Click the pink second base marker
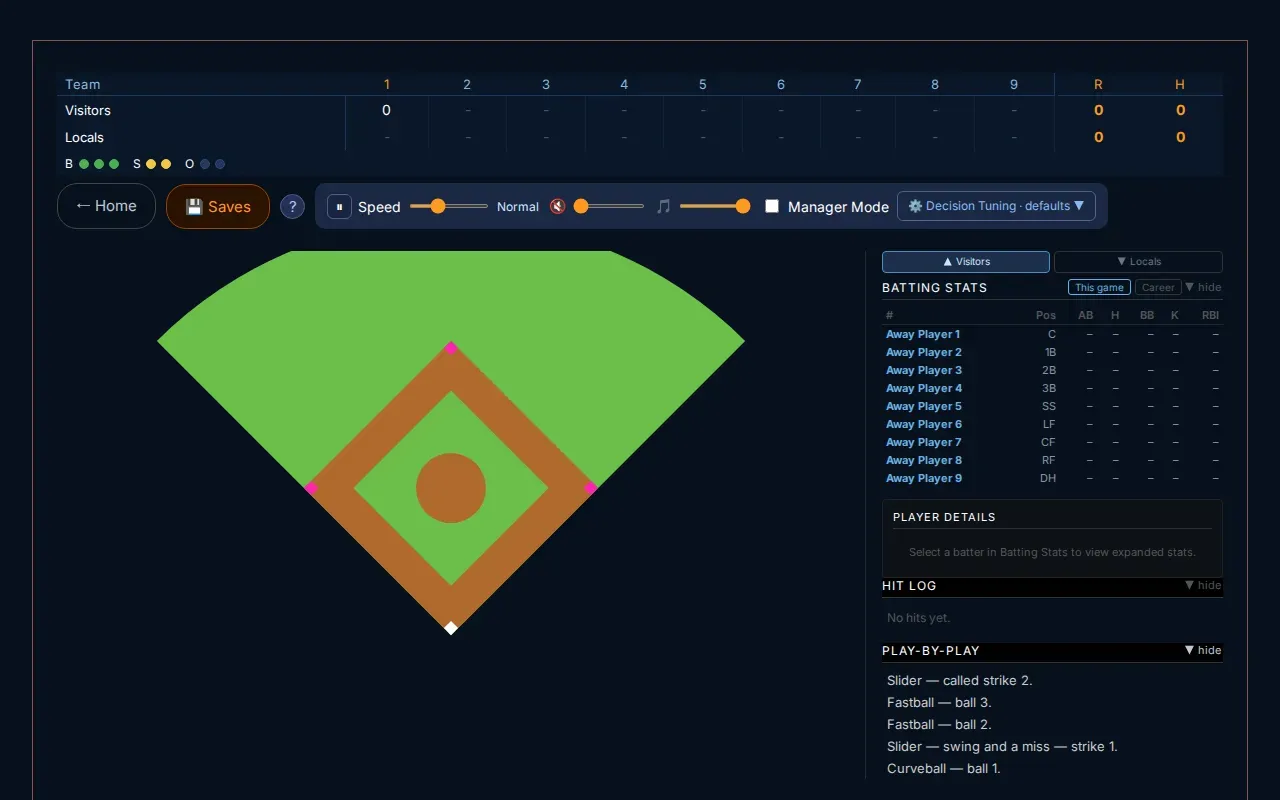Viewport: 1280px width, 800px height. click(451, 348)
